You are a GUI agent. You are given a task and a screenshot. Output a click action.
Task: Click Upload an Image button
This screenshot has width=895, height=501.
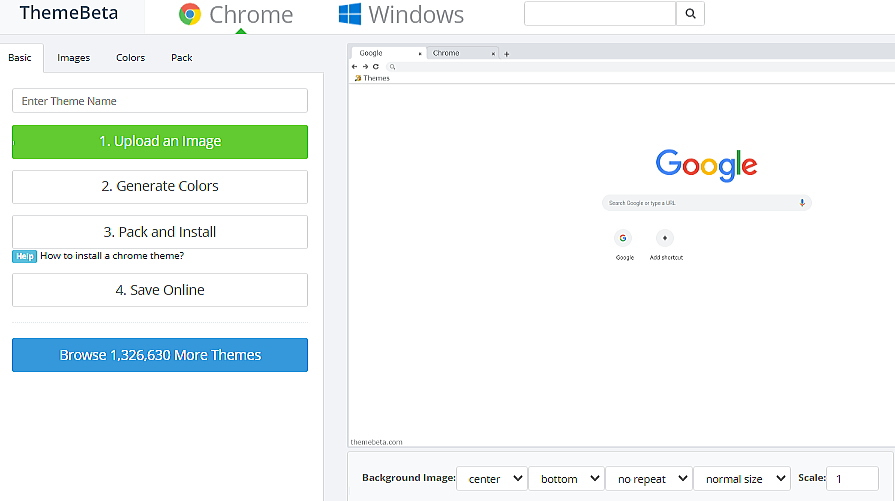pyautogui.click(x=160, y=142)
